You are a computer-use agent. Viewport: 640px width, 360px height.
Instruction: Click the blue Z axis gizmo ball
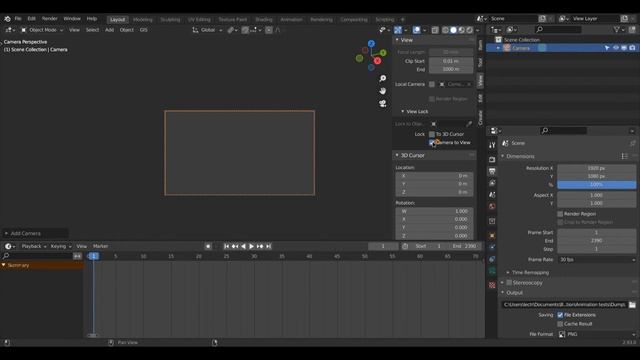pyautogui.click(x=371, y=44)
